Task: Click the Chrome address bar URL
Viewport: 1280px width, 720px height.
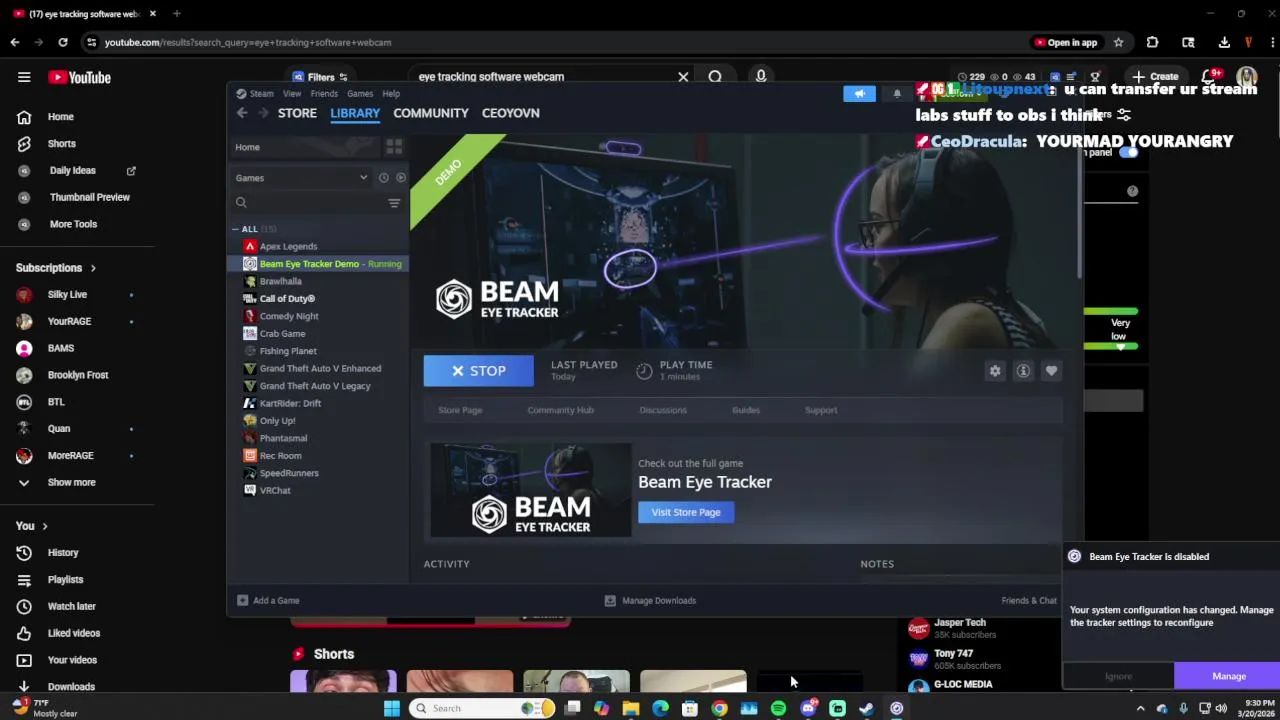Action: tap(248, 42)
